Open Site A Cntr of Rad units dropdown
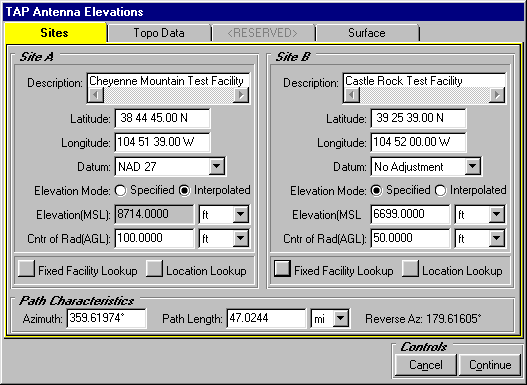This screenshot has width=527, height=385. [241, 238]
